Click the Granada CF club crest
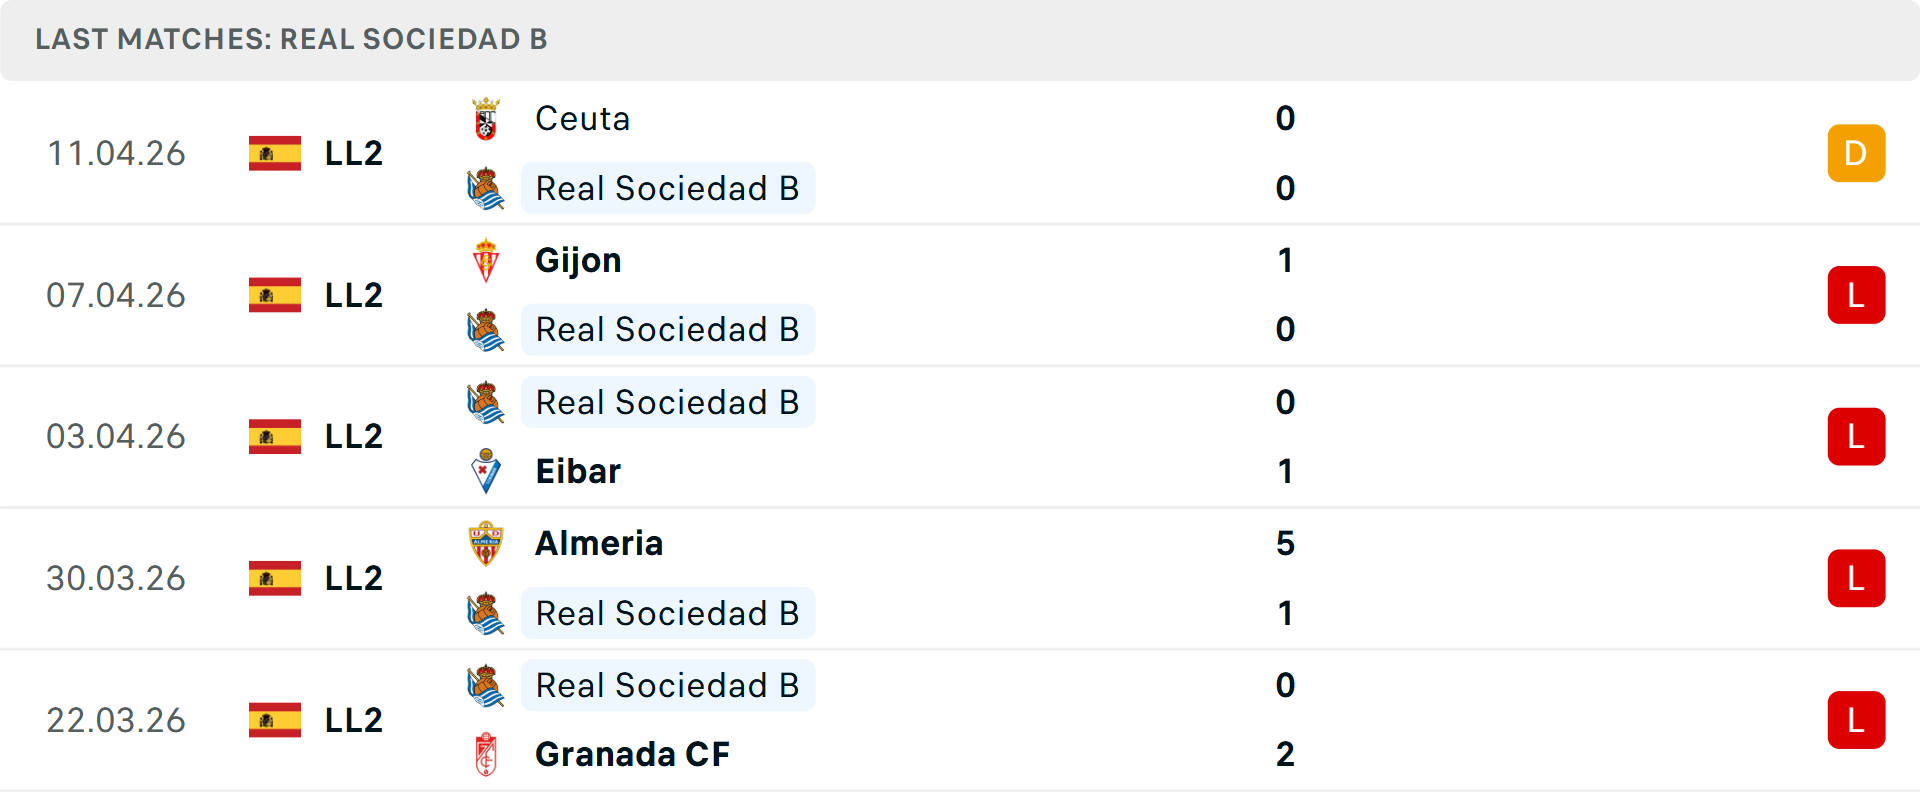The image size is (1920, 792). point(487,754)
